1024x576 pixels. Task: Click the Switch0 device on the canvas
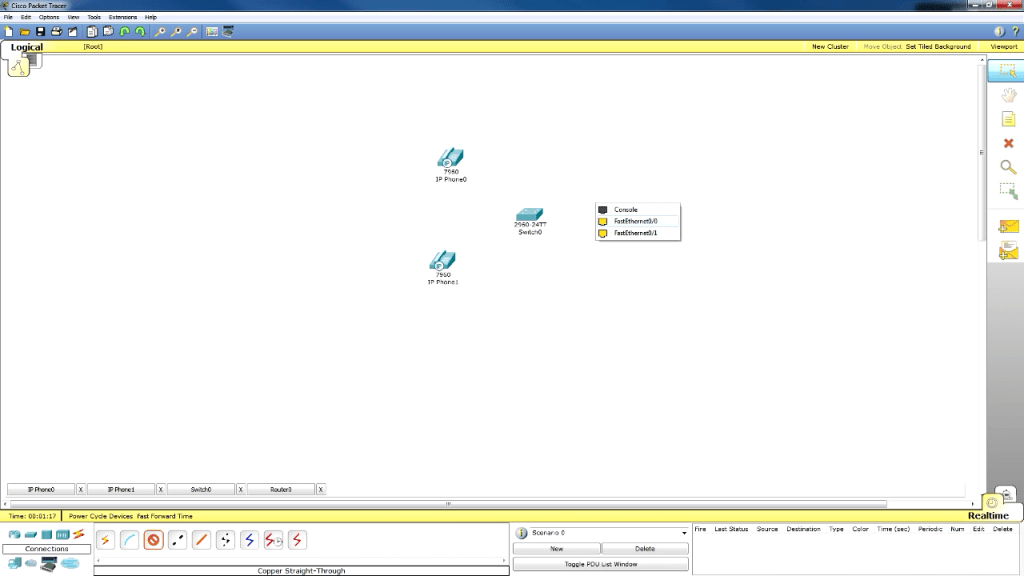pyautogui.click(x=530, y=215)
